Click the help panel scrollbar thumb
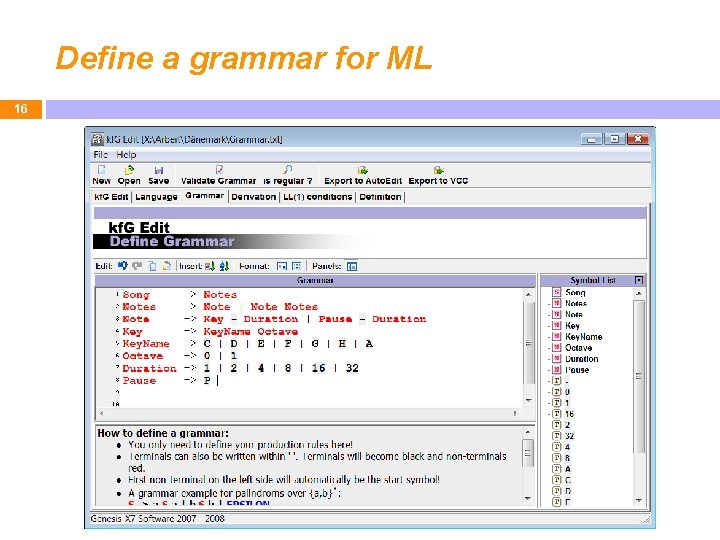The width and height of the screenshot is (720, 540). 528,453
